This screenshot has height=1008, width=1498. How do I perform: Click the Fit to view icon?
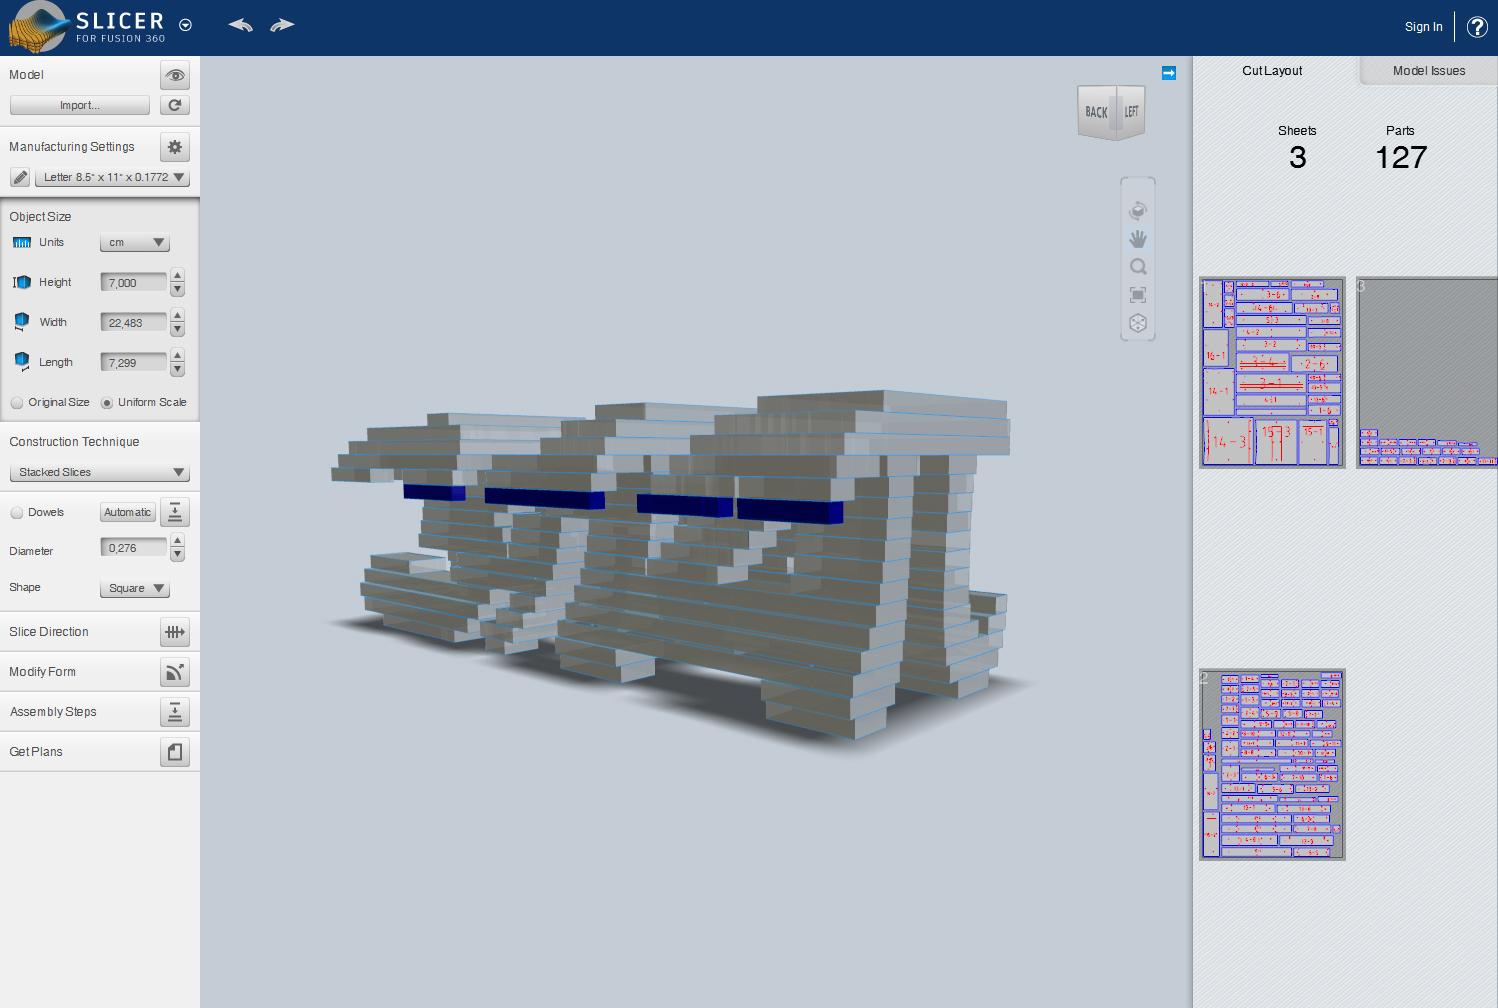coord(1138,295)
